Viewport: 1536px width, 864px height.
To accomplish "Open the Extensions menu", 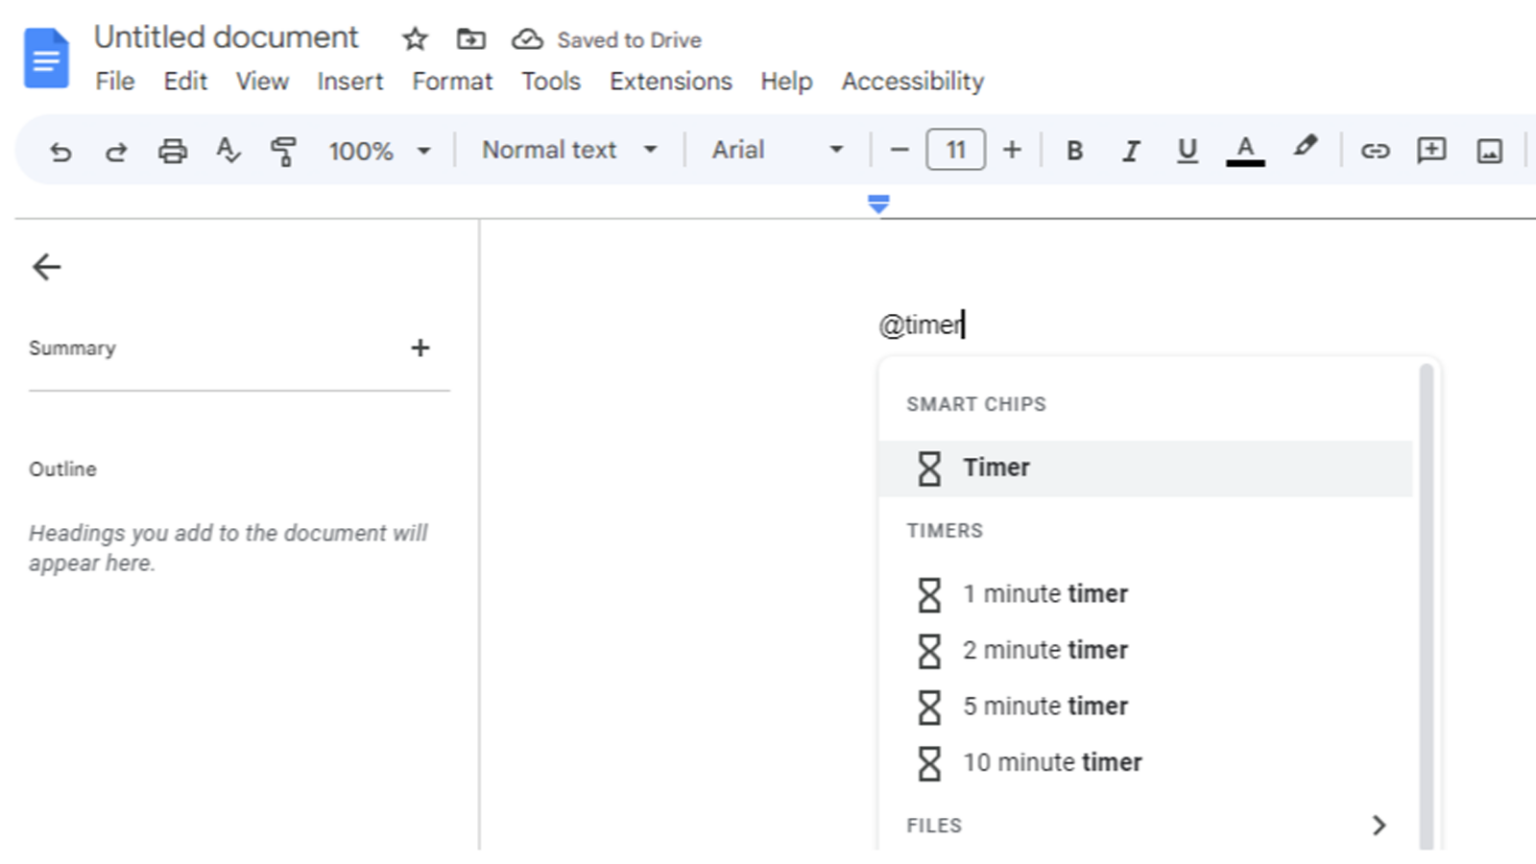I will click(670, 81).
